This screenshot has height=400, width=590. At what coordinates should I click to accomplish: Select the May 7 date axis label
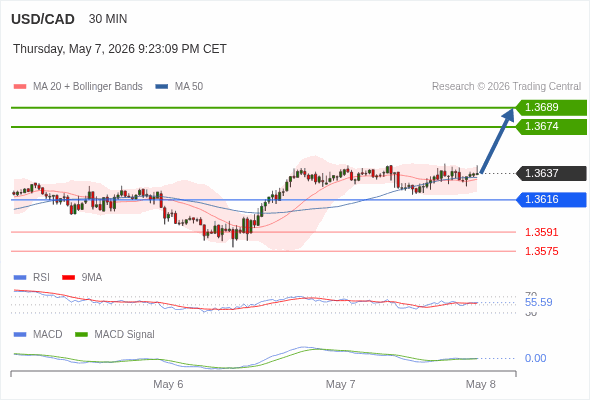tap(340, 384)
